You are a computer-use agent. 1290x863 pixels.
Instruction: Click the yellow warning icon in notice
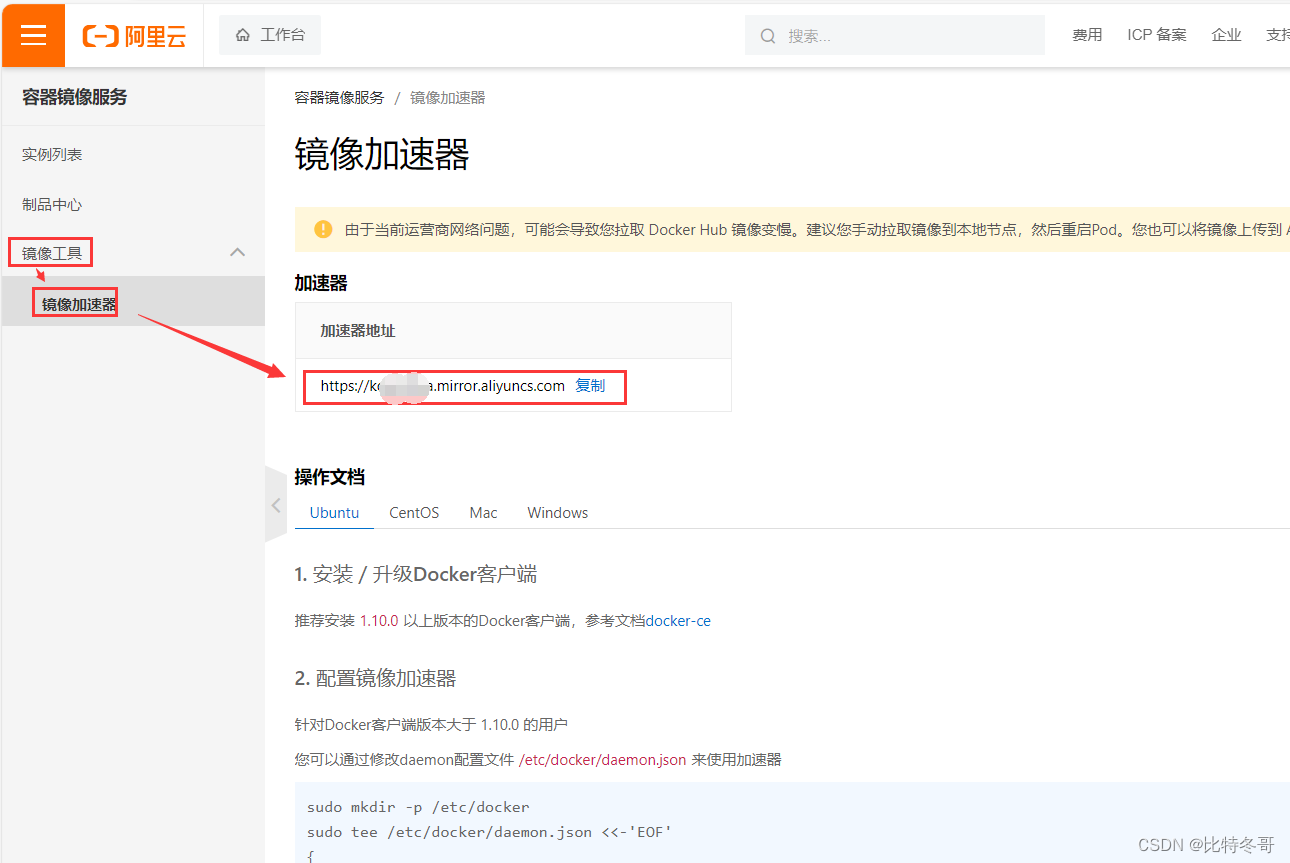click(x=323, y=229)
